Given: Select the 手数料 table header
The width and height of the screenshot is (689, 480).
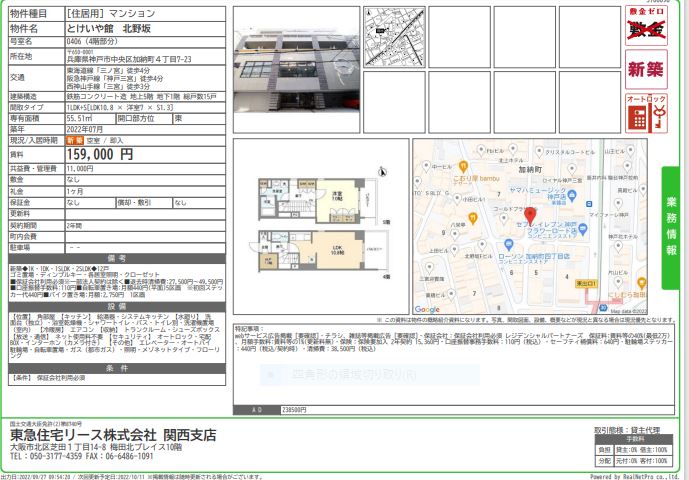Looking at the screenshot, I should click(635, 439).
